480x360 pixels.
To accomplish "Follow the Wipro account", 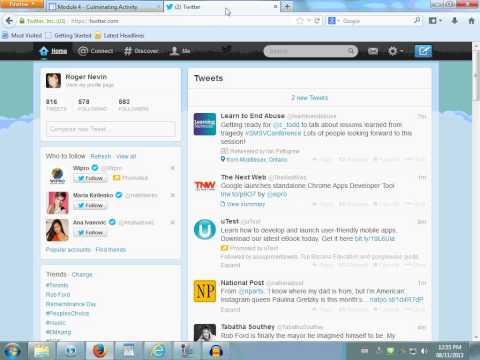I will pos(90,178).
